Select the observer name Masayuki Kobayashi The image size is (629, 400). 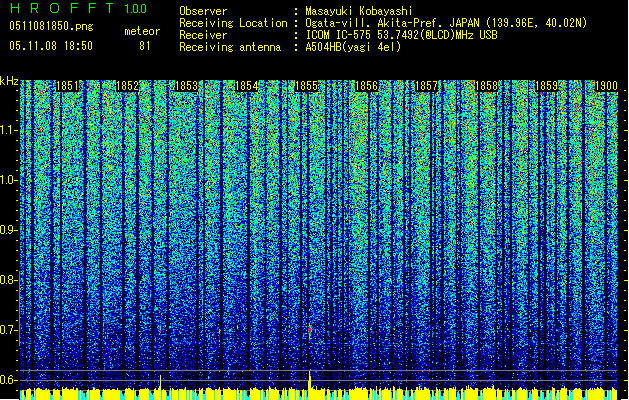tap(356, 11)
